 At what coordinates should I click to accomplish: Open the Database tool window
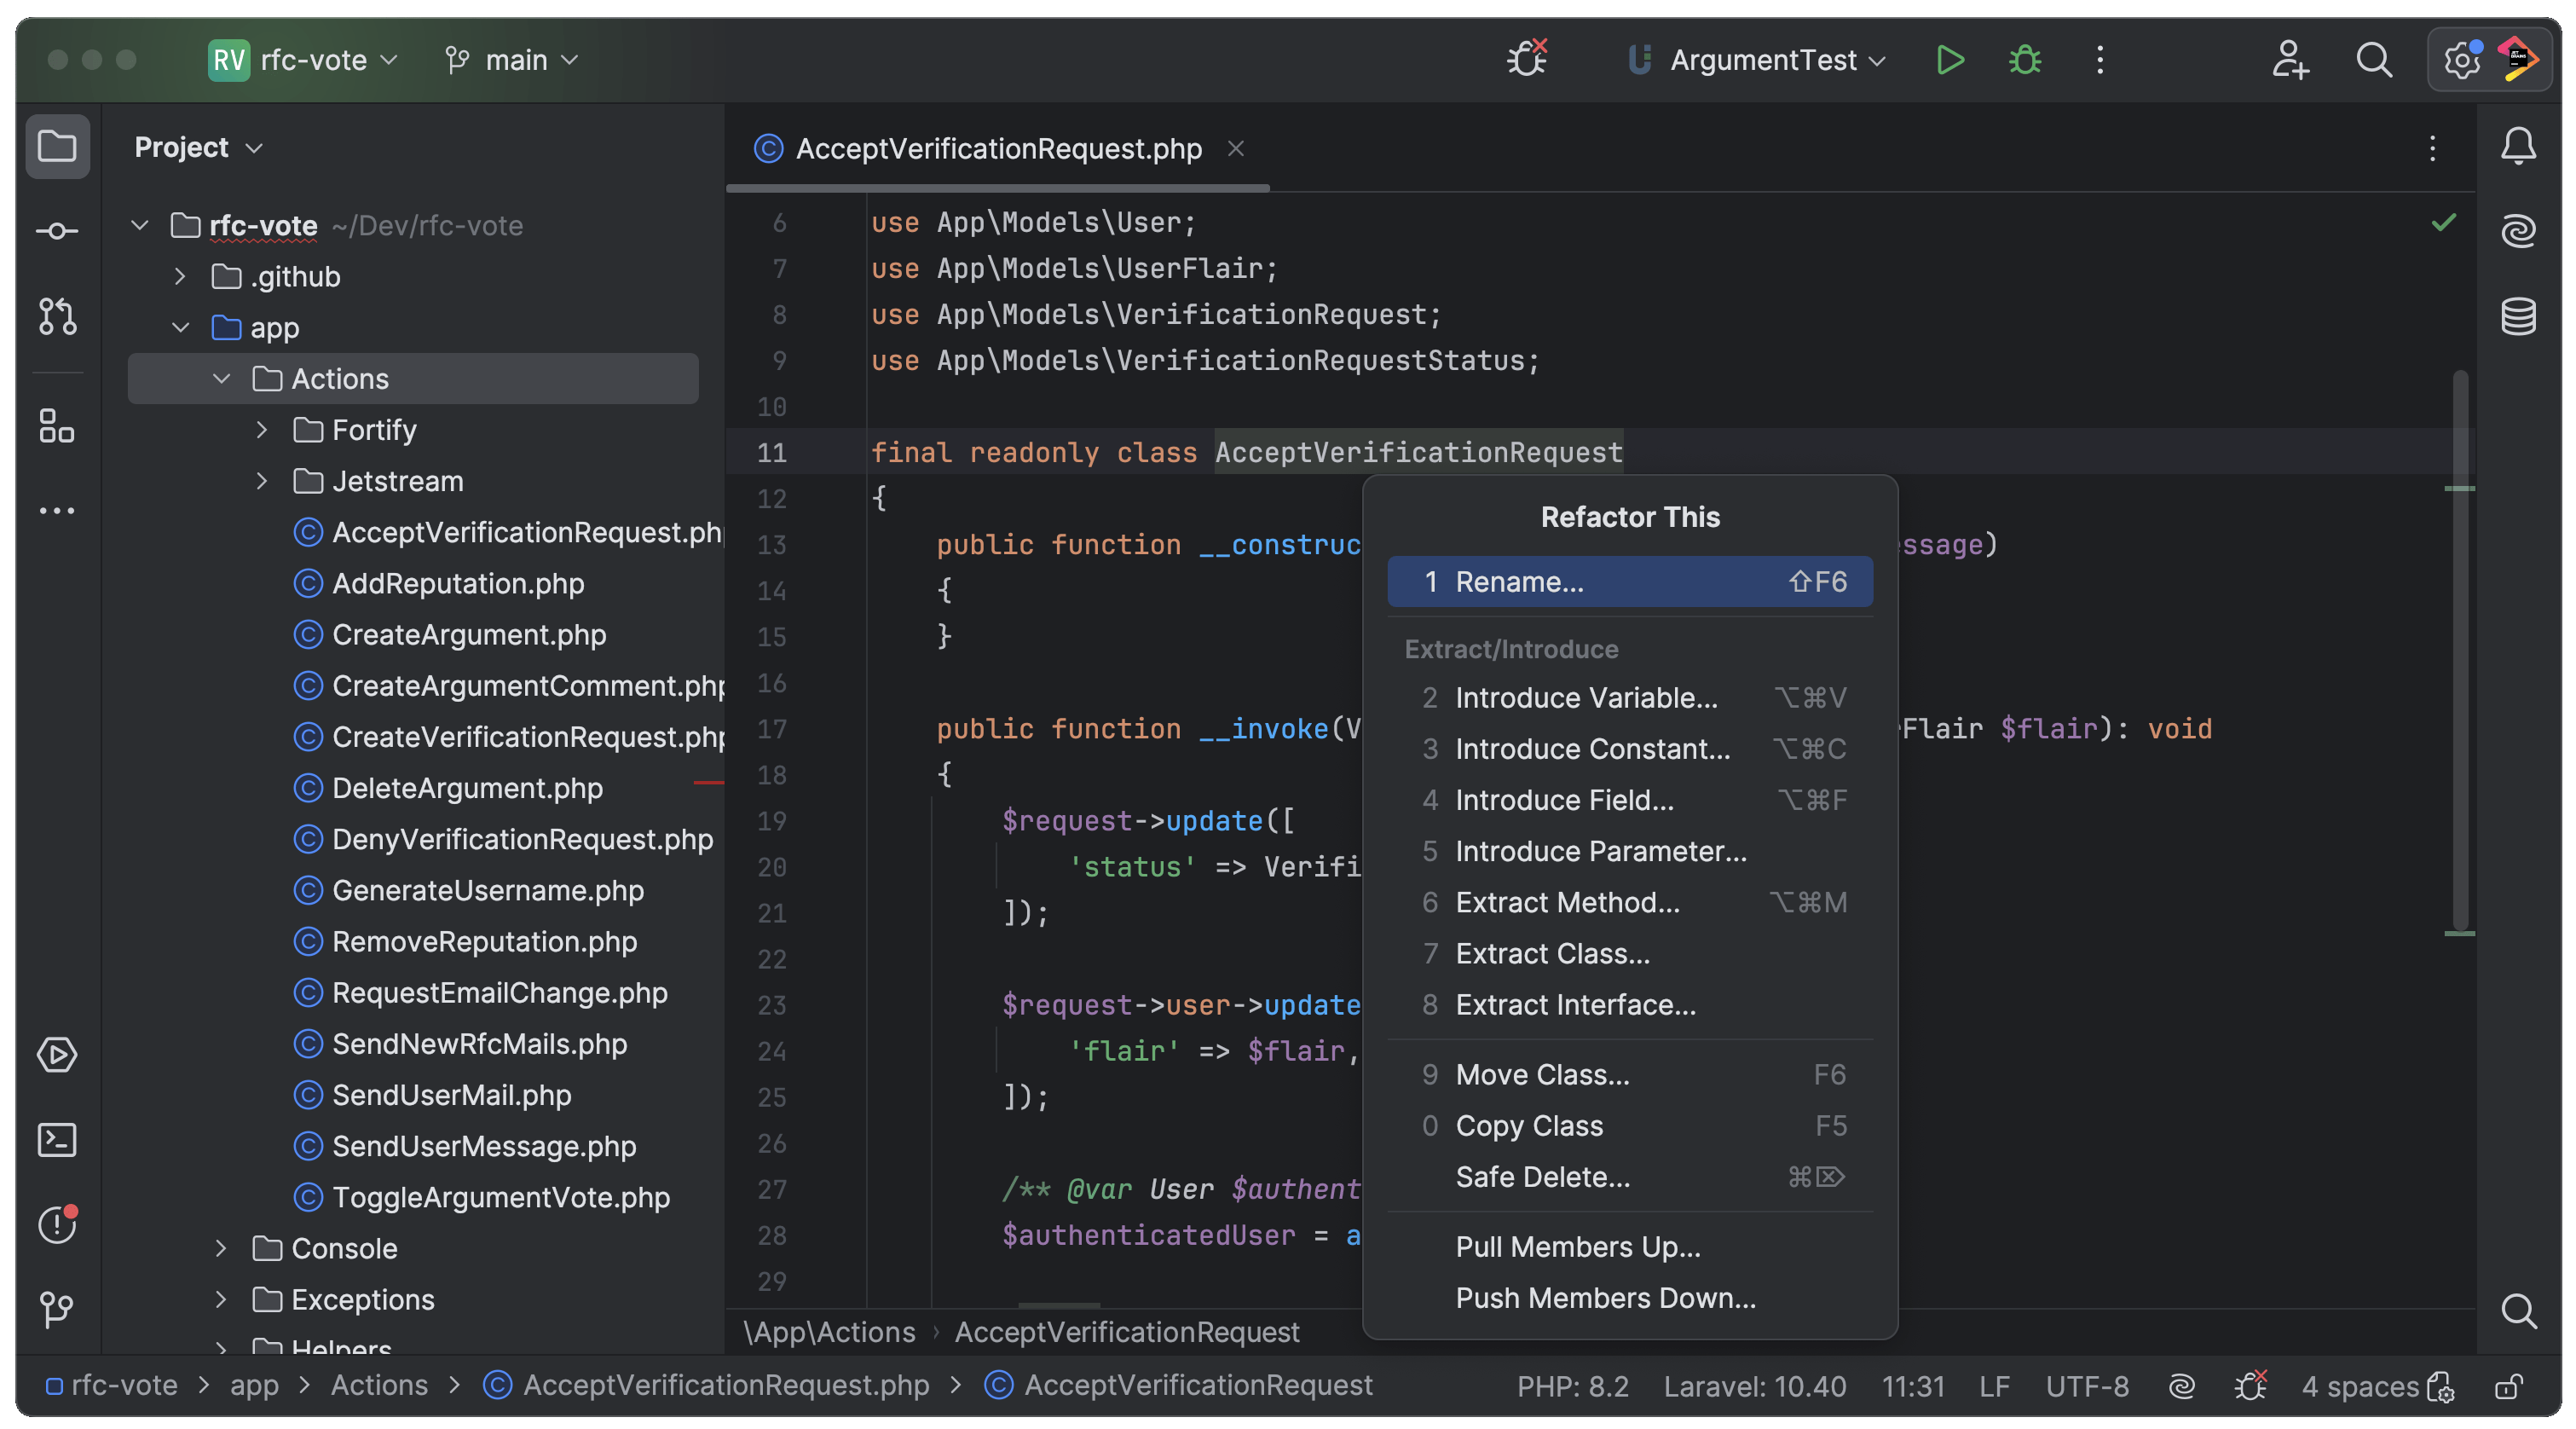[2518, 317]
